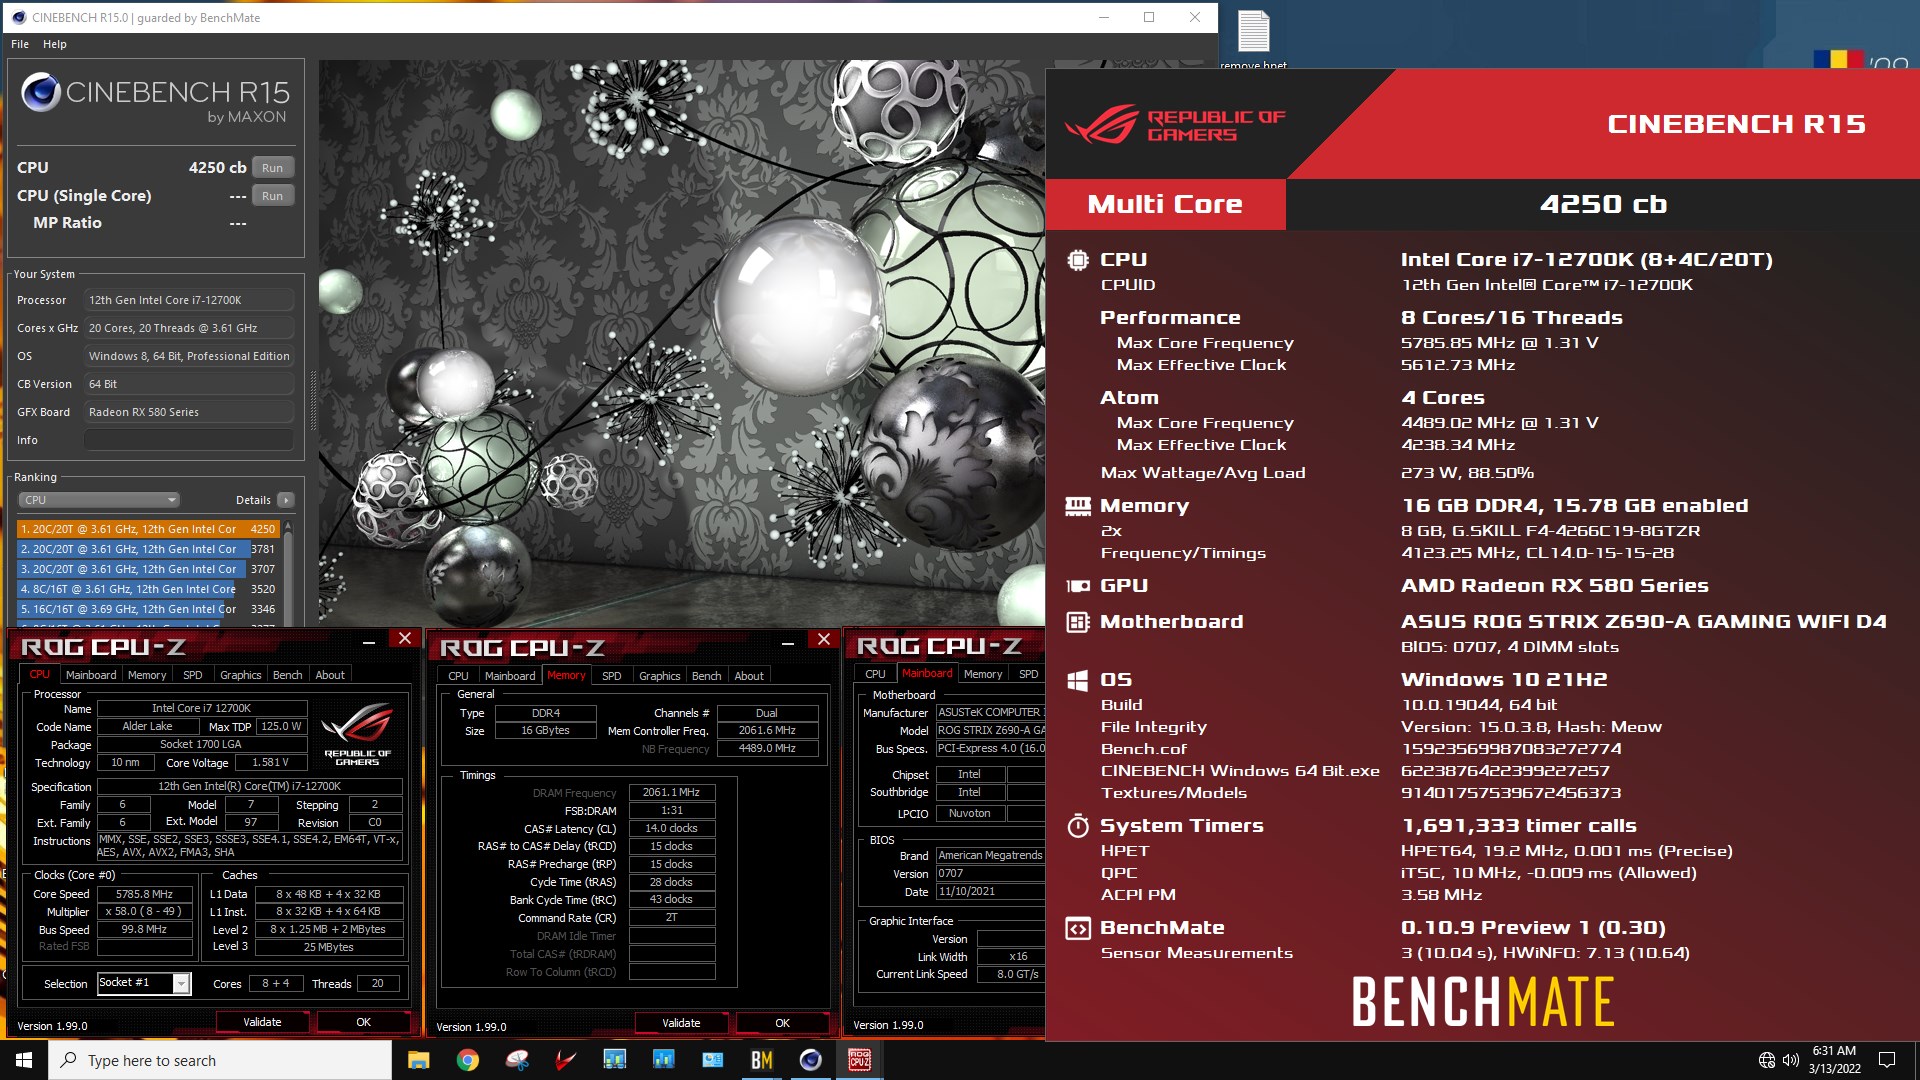Click the DRAM Frequency value 2061.1 MHz
1920x1080 pixels.
(x=671, y=792)
